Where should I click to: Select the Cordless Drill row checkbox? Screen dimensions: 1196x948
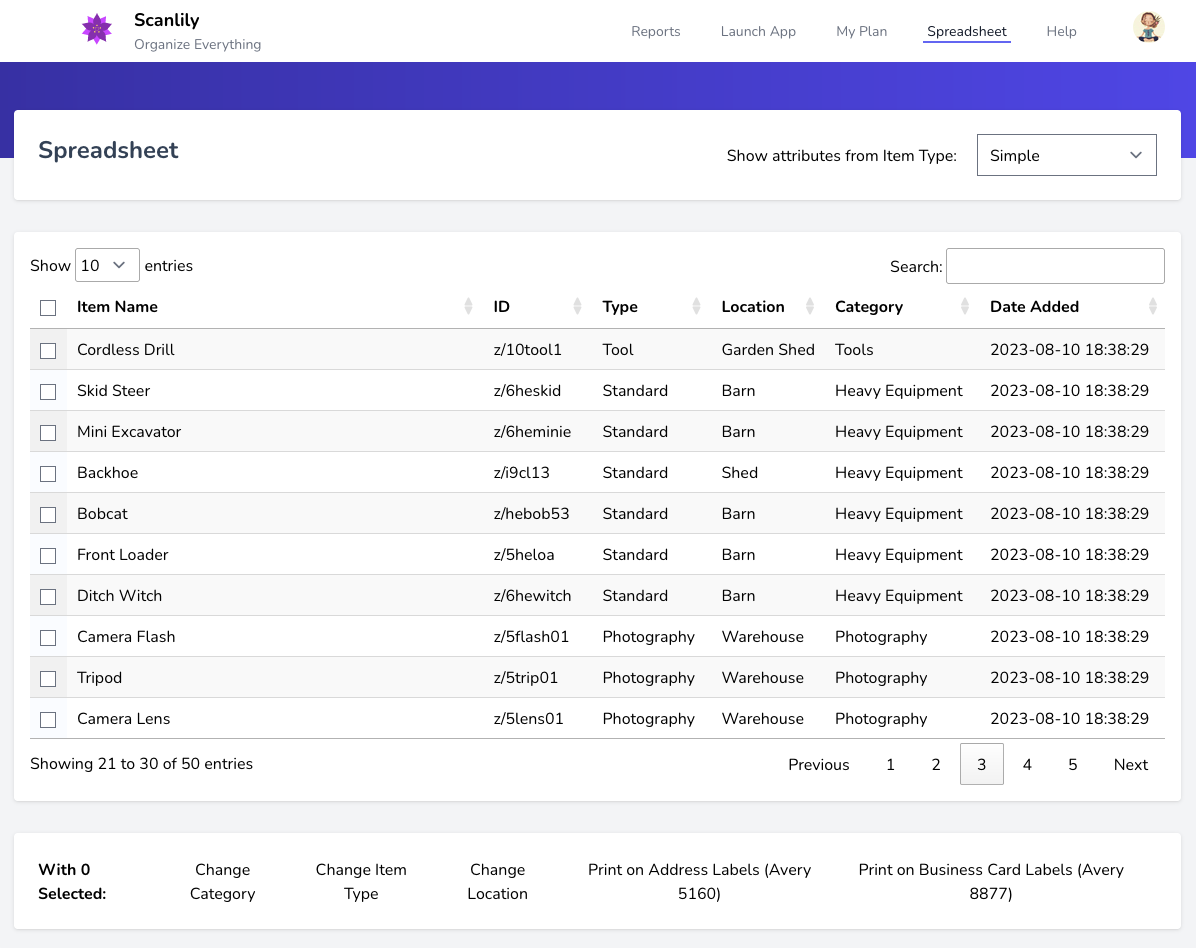coord(48,351)
